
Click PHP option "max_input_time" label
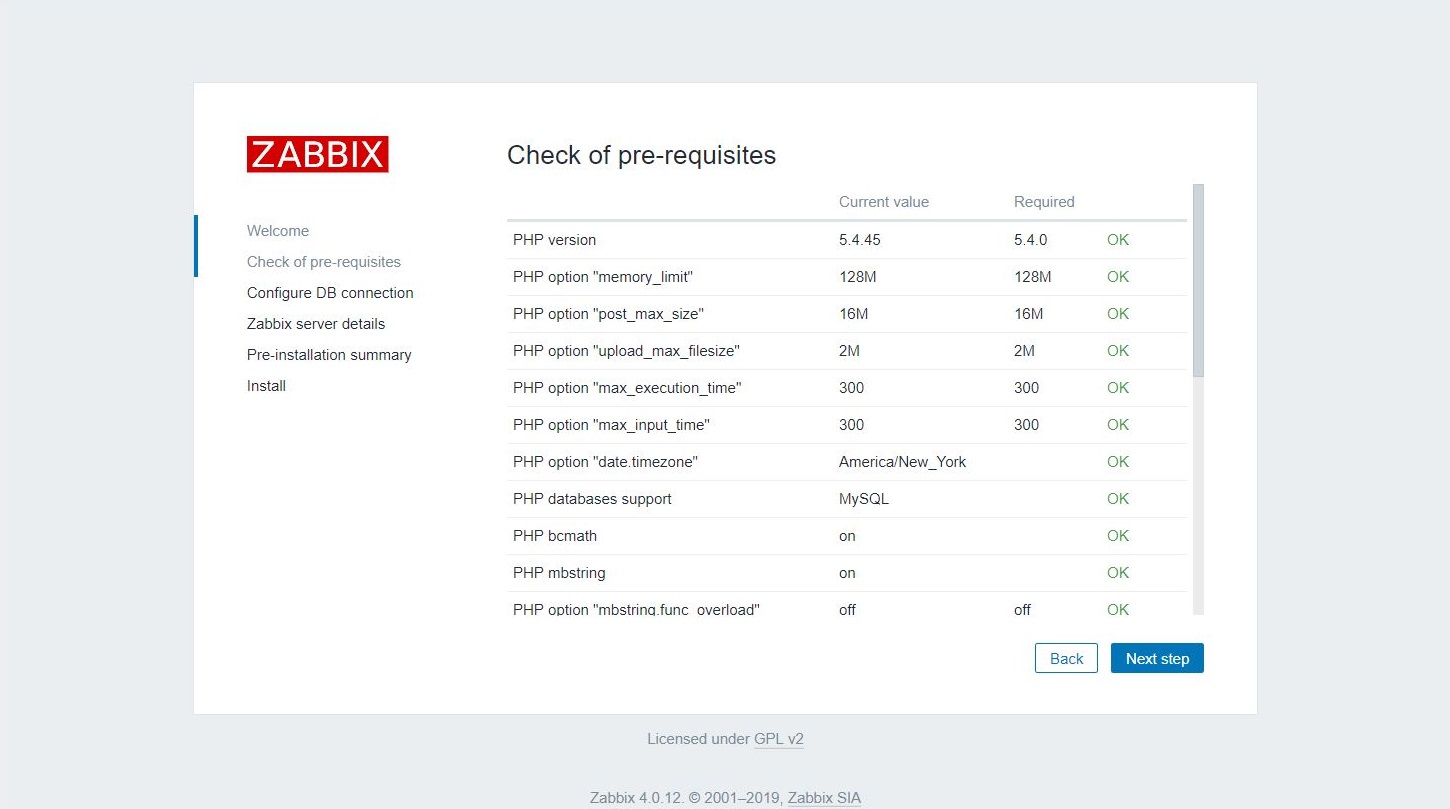pyautogui.click(x=611, y=425)
